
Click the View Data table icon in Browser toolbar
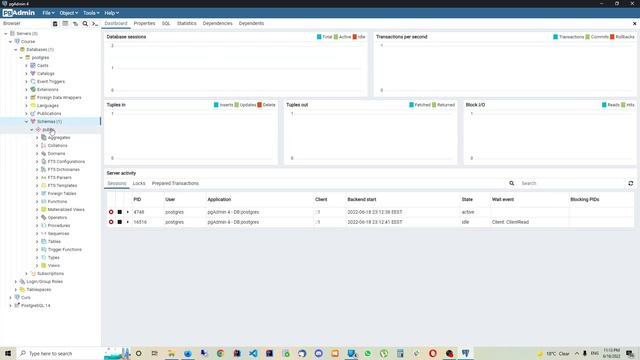tap(65, 24)
